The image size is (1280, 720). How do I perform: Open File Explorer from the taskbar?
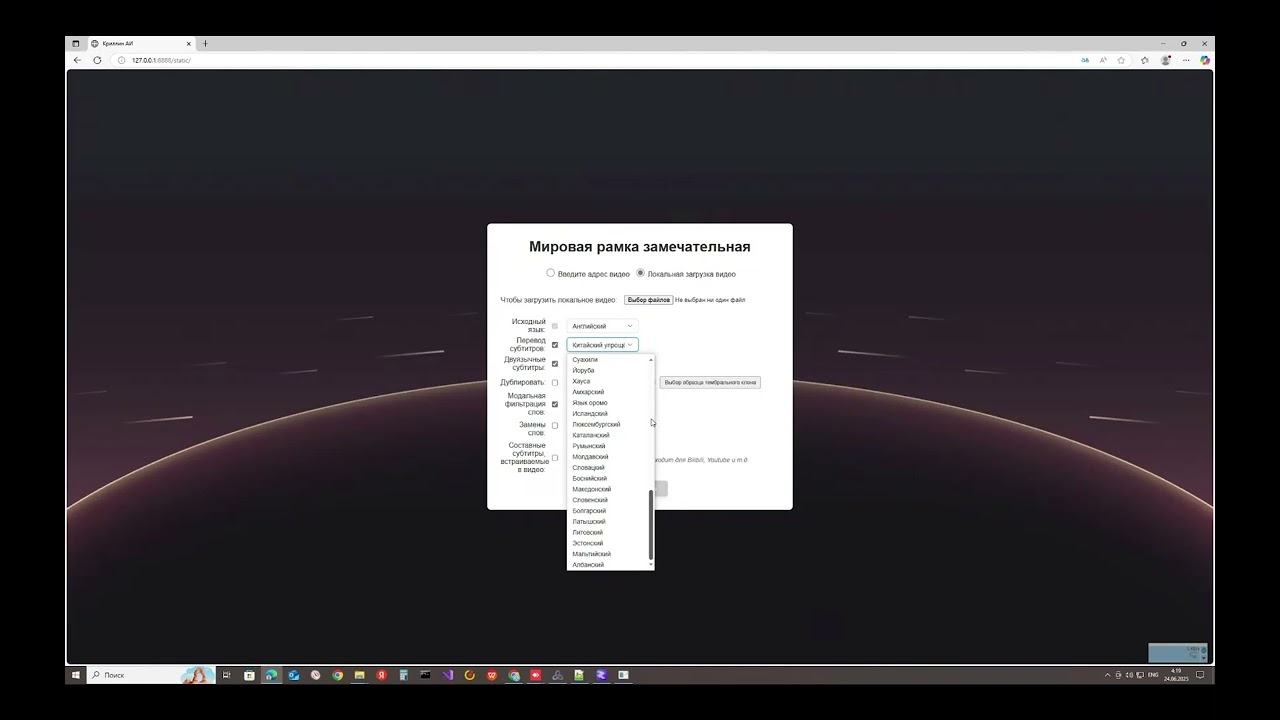pos(360,675)
